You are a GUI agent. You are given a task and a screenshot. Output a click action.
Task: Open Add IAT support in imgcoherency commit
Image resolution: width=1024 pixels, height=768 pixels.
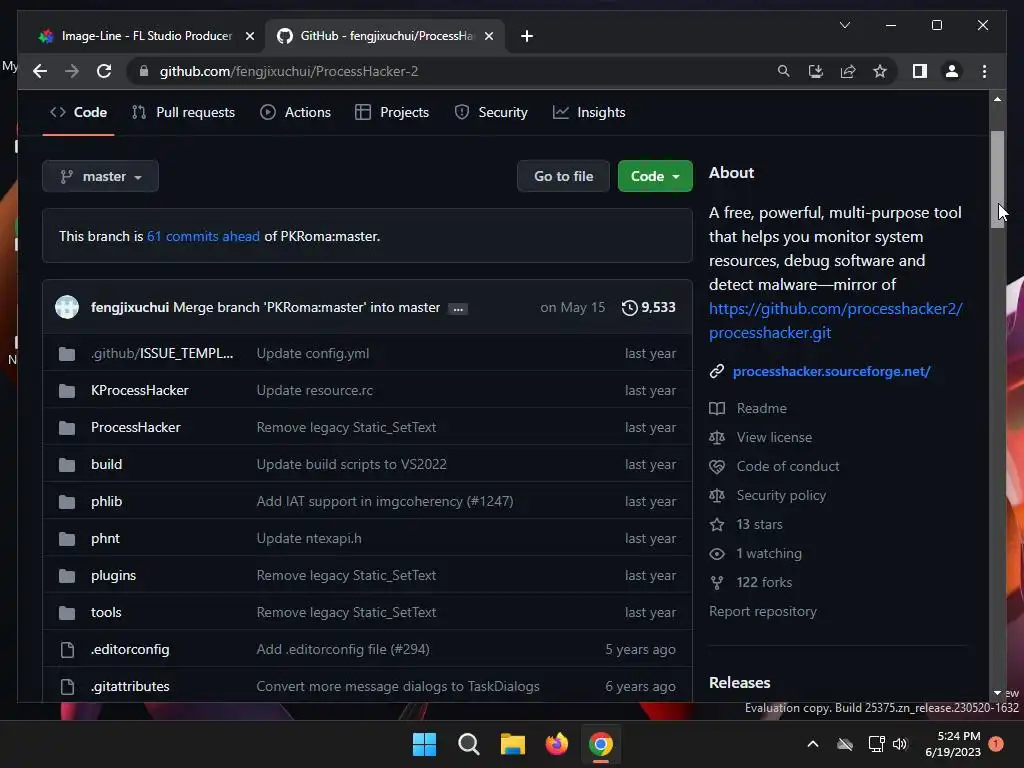click(385, 502)
